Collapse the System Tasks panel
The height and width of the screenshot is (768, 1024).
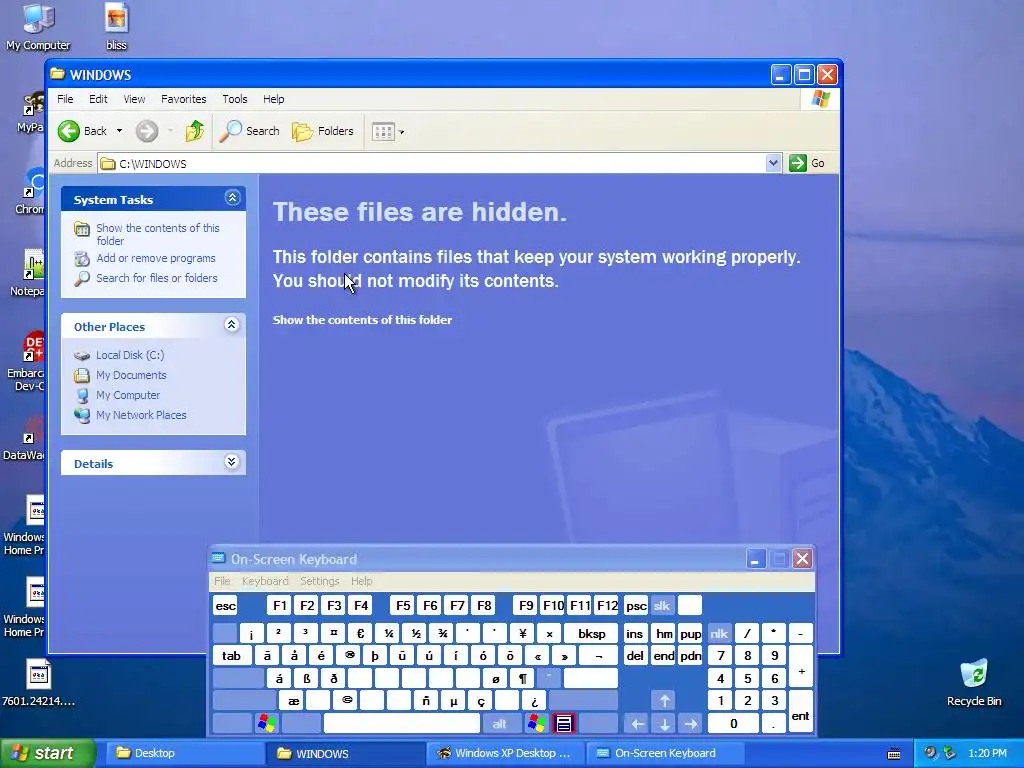[232, 198]
